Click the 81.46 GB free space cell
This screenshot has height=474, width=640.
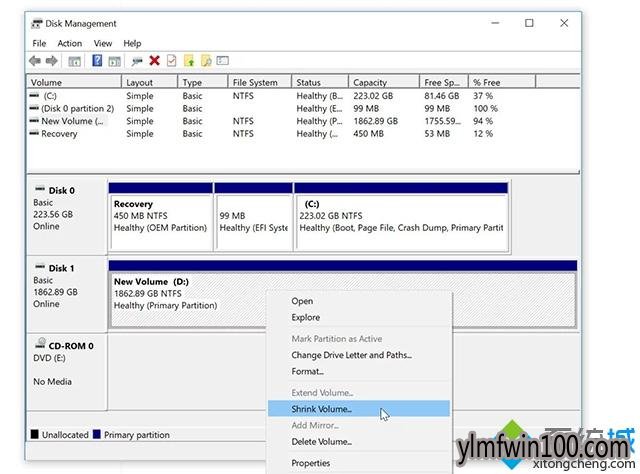point(442,96)
